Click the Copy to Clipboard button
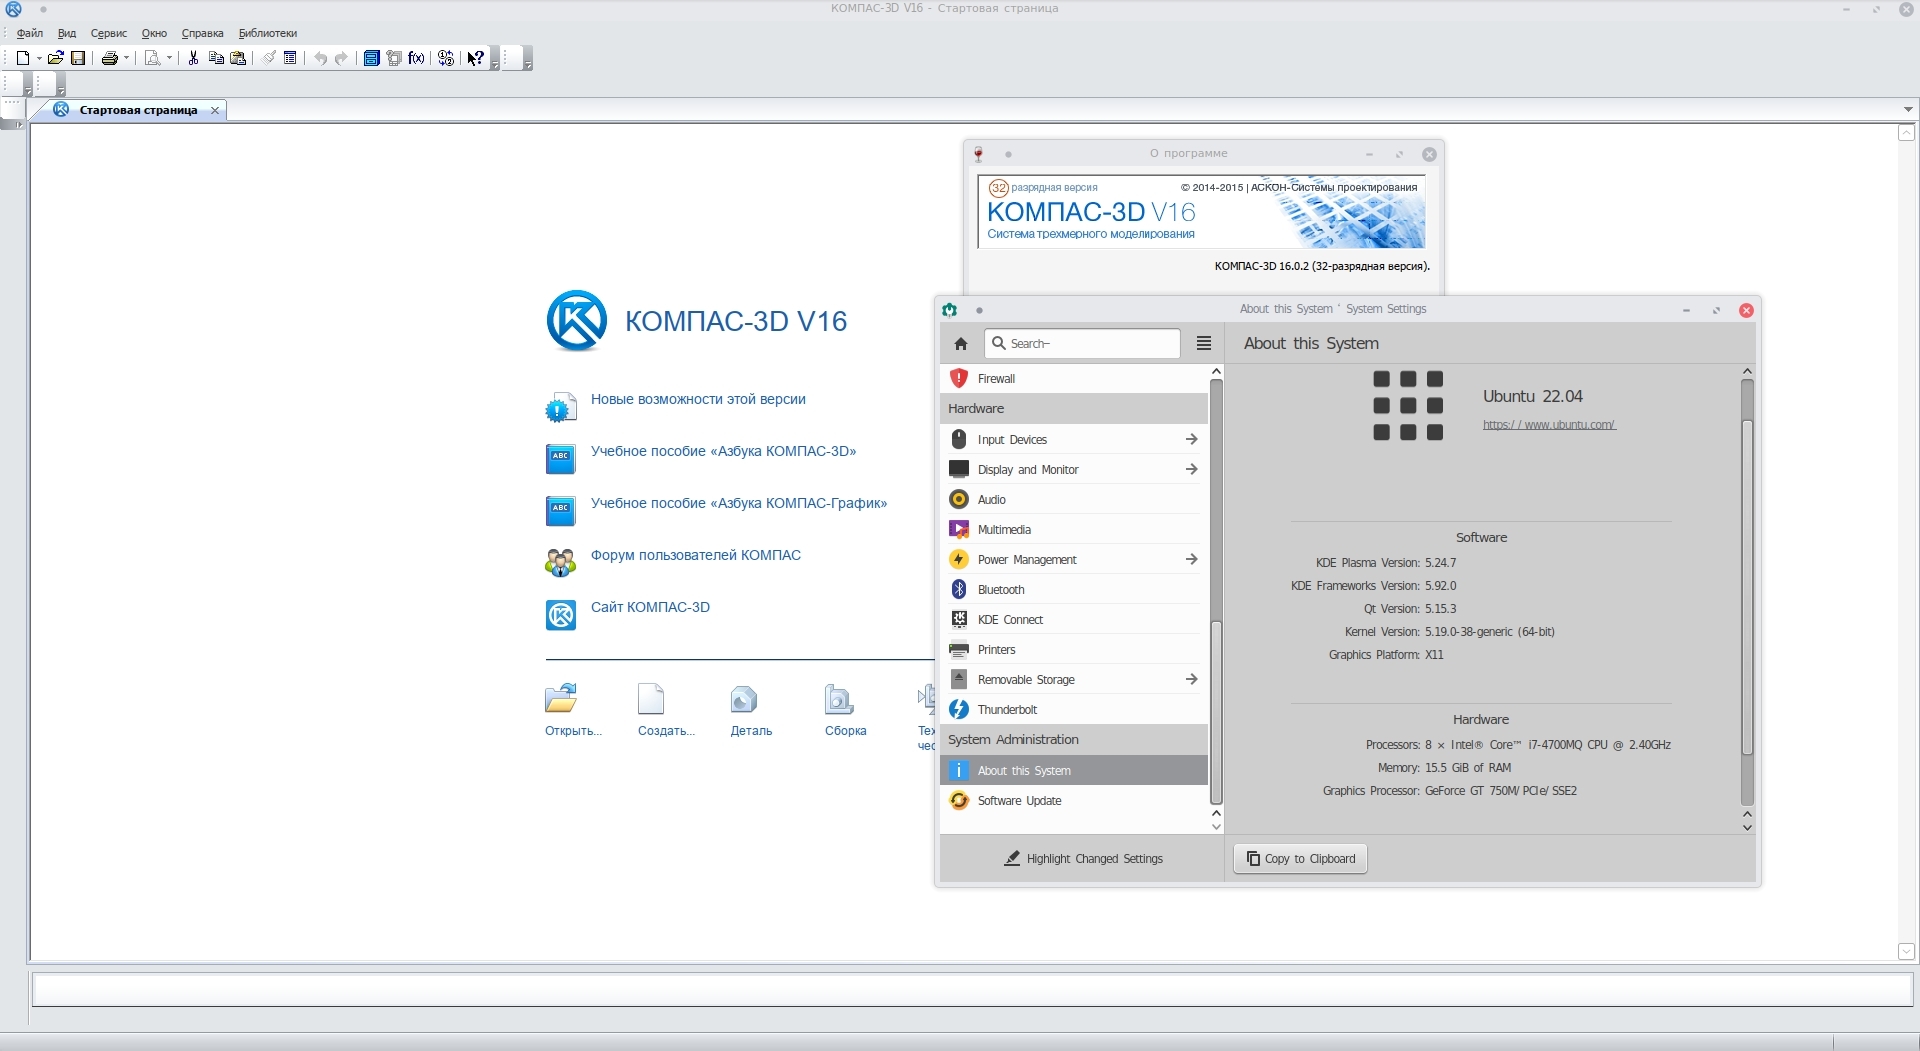Screen dimensions: 1920x1051 pos(1300,859)
